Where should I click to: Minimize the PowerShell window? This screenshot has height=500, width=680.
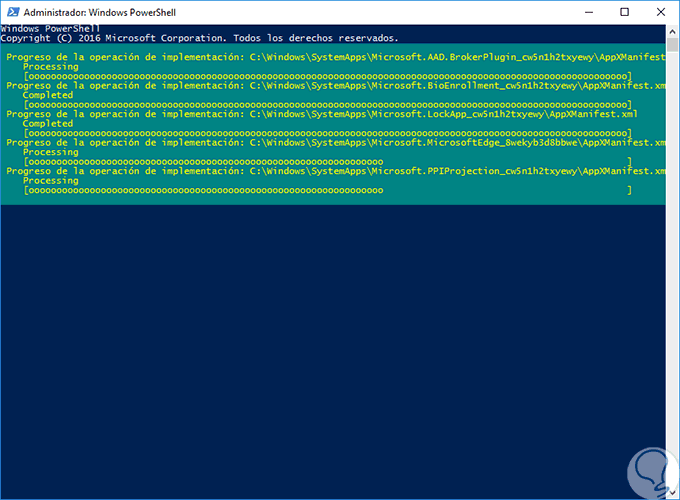coord(588,12)
